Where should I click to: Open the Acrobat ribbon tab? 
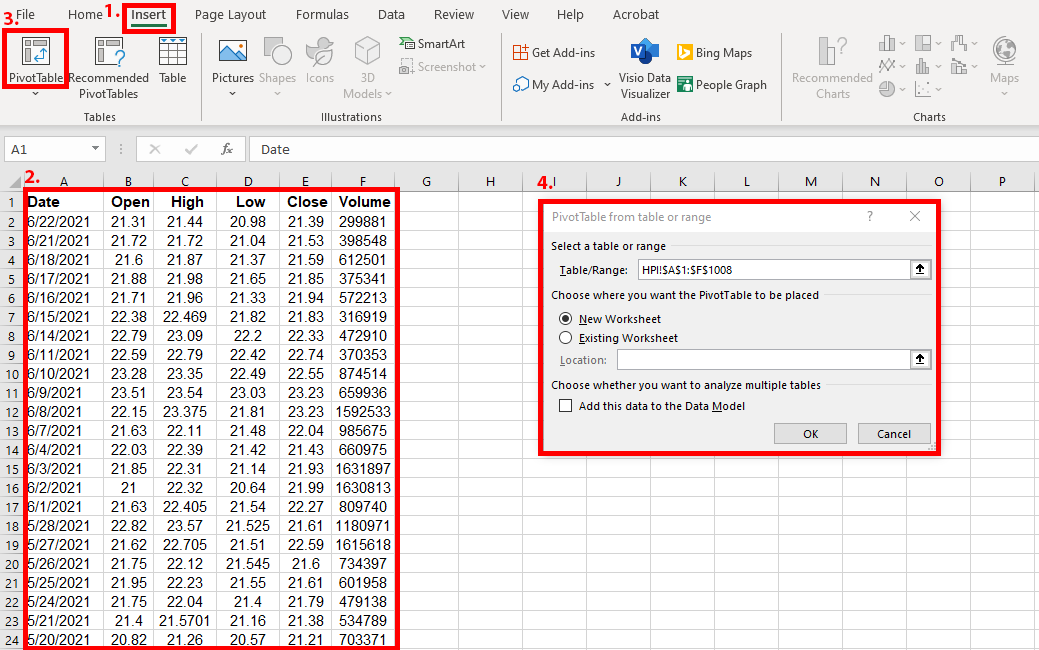coord(636,14)
